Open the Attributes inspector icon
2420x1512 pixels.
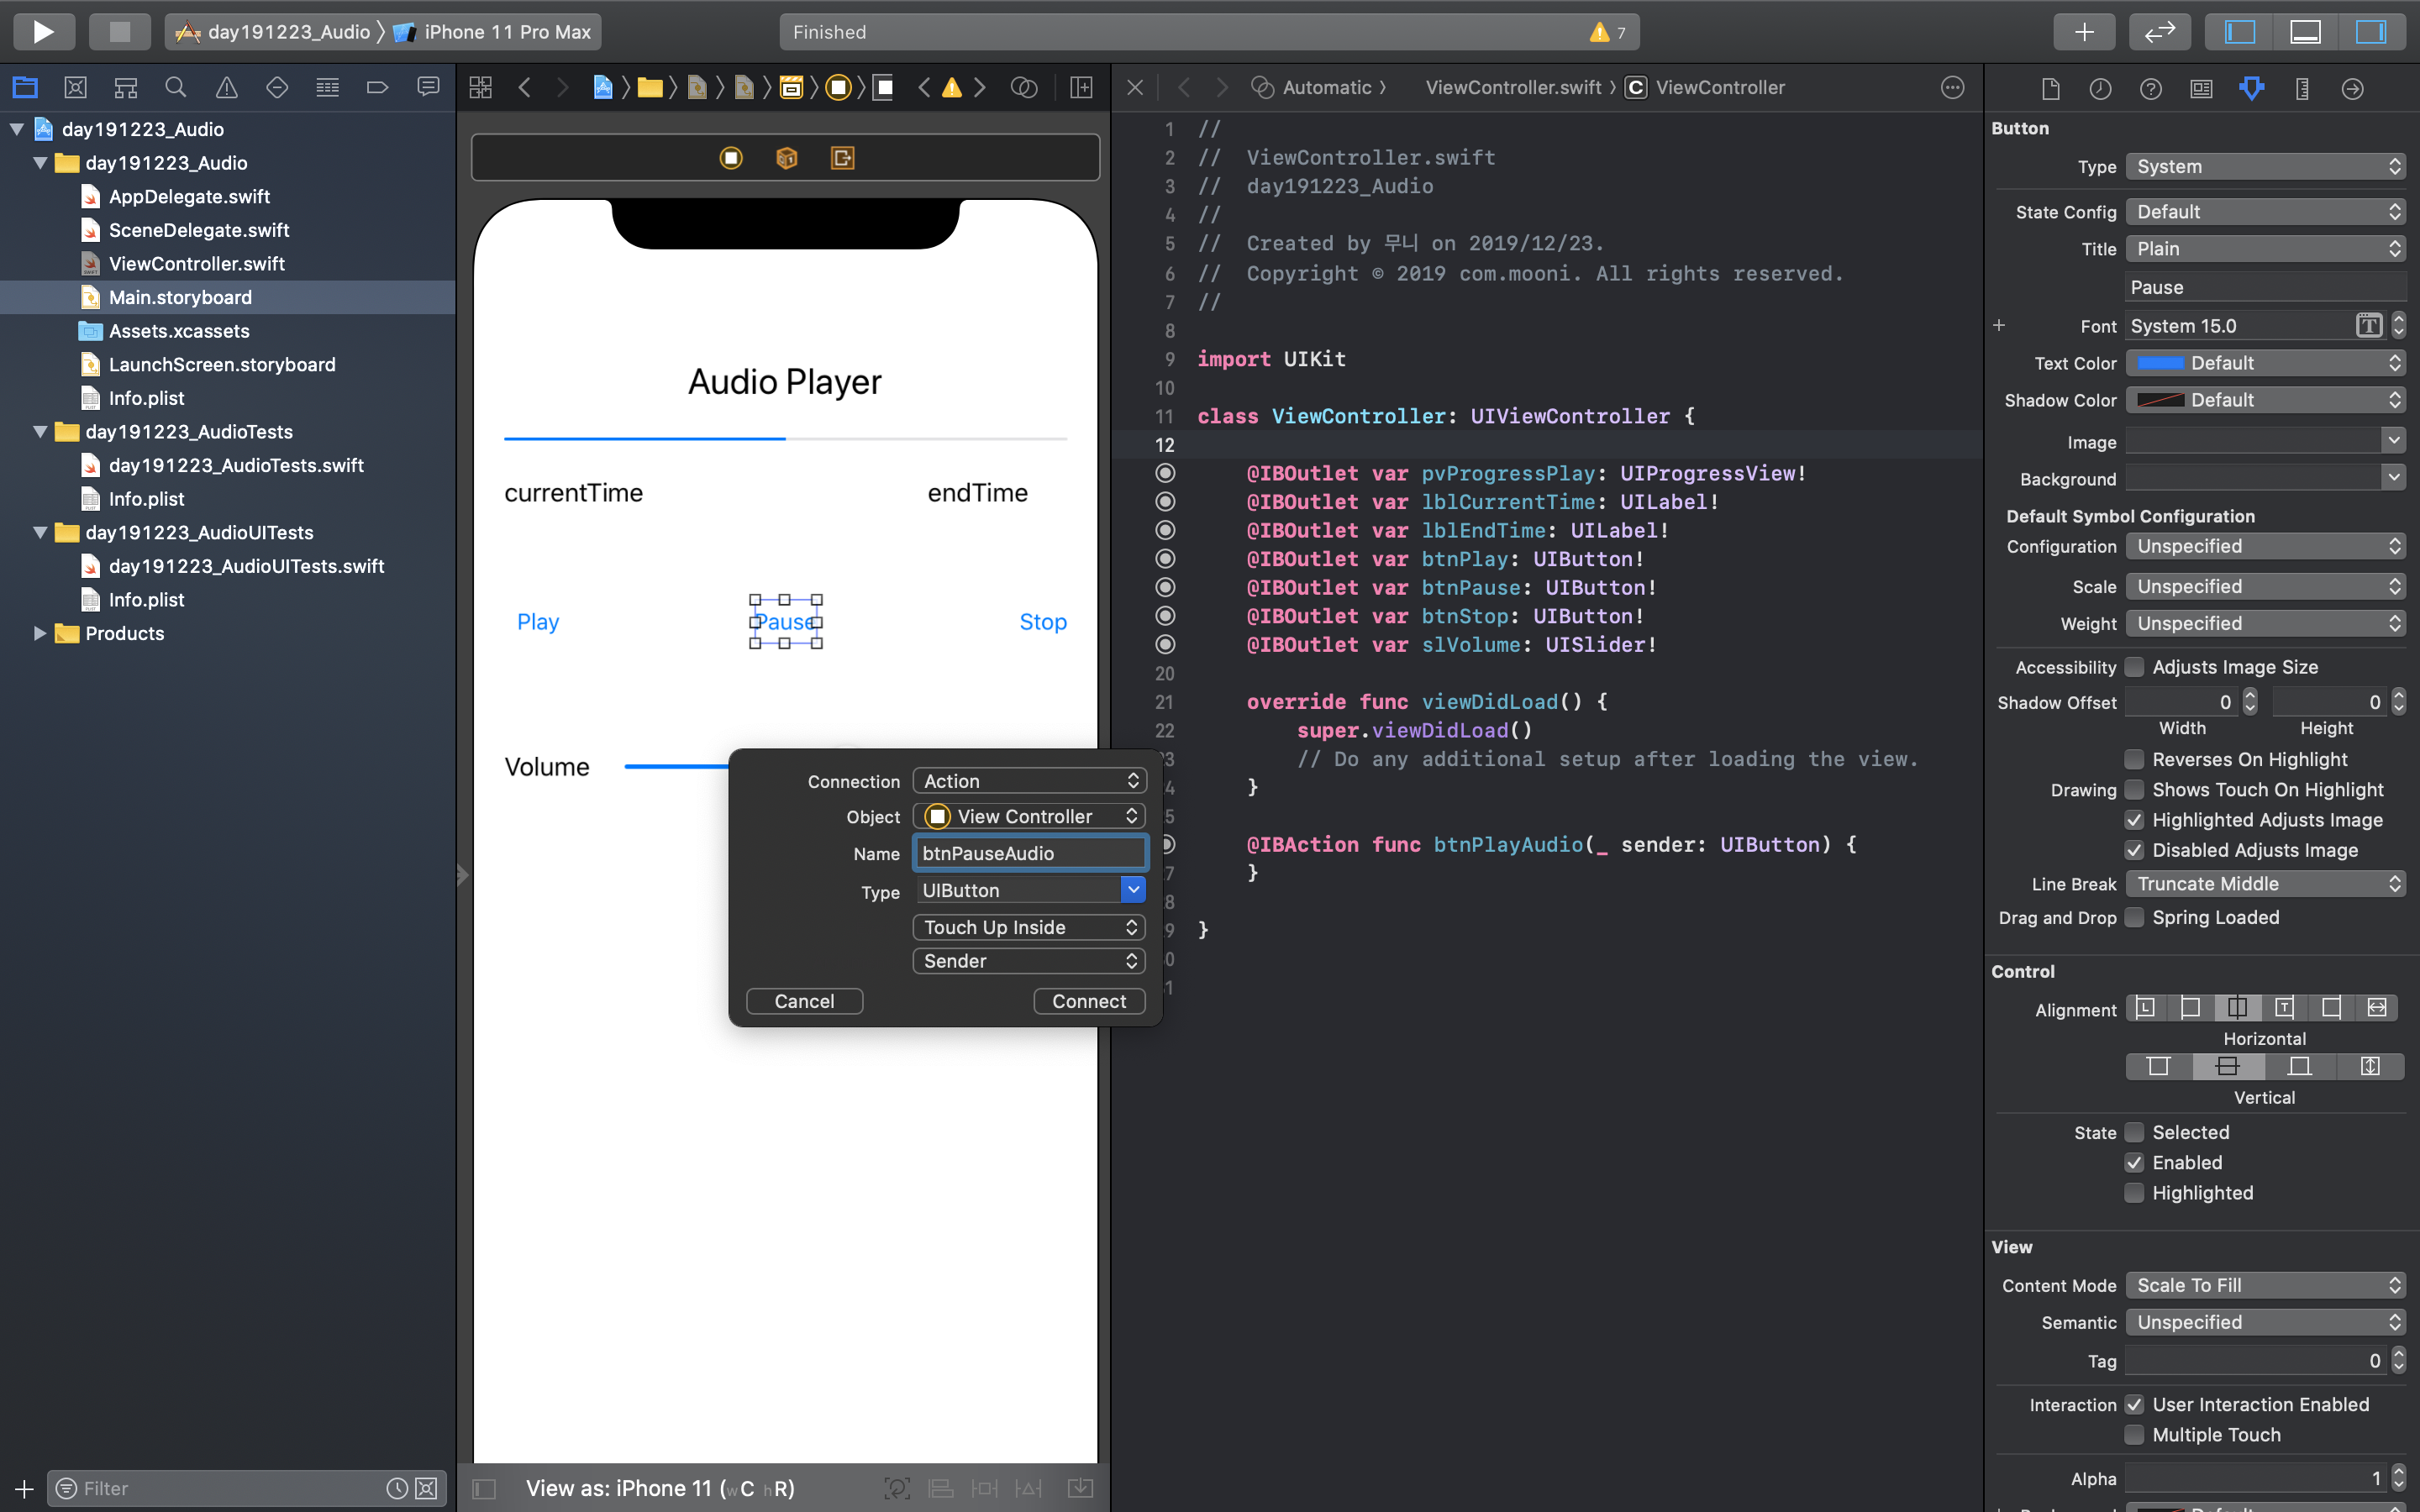[x=2251, y=88]
